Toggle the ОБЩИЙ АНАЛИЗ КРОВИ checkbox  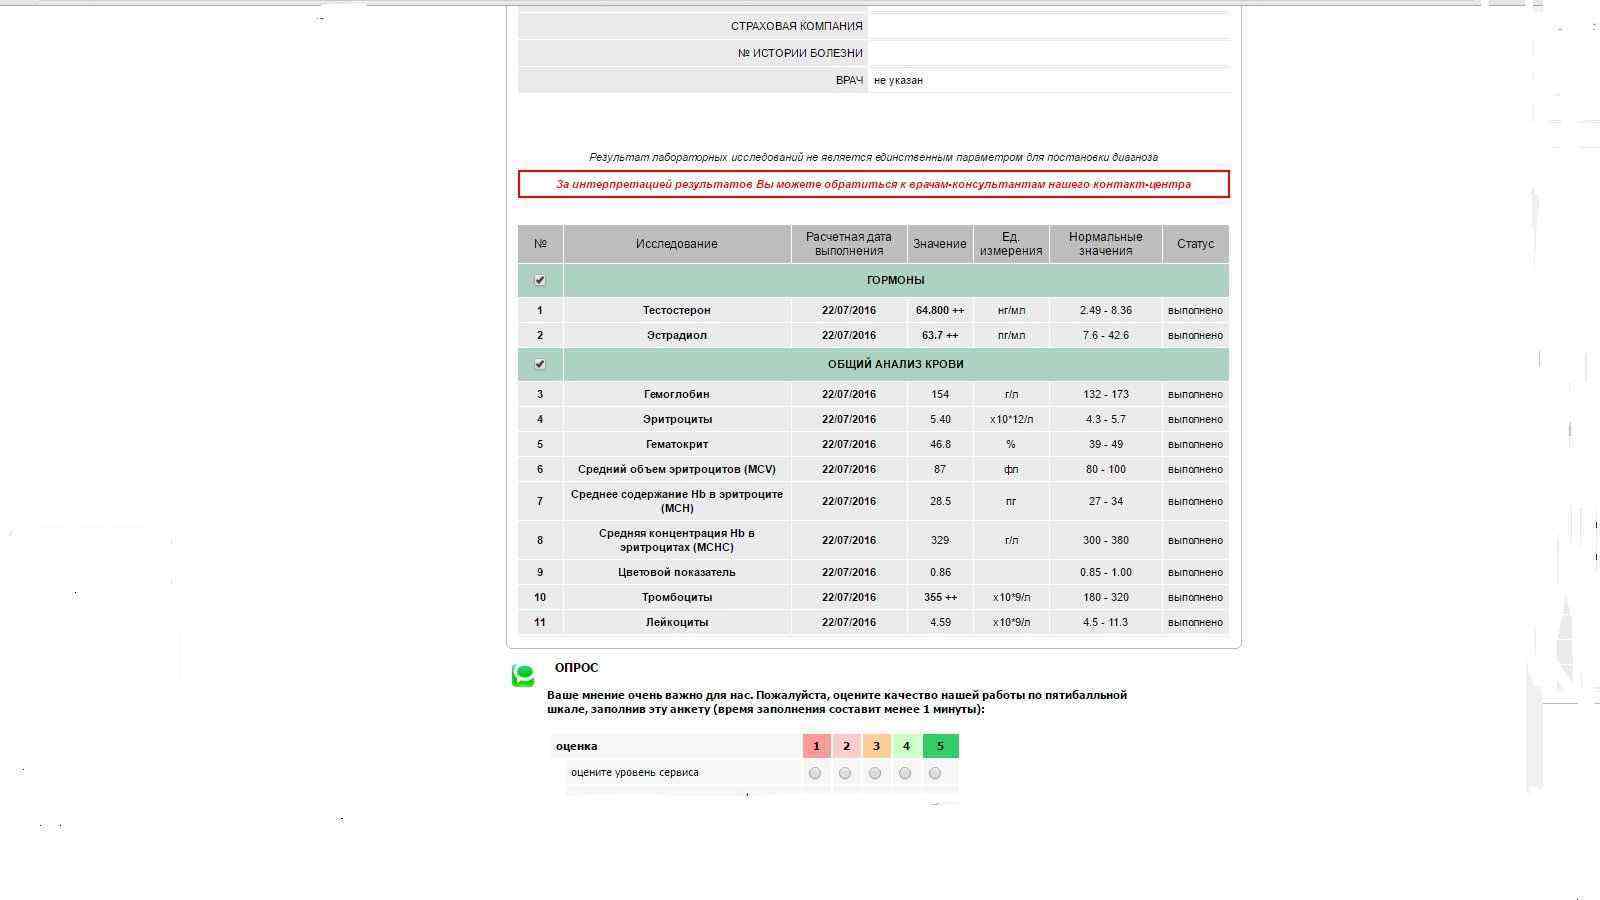coord(540,364)
